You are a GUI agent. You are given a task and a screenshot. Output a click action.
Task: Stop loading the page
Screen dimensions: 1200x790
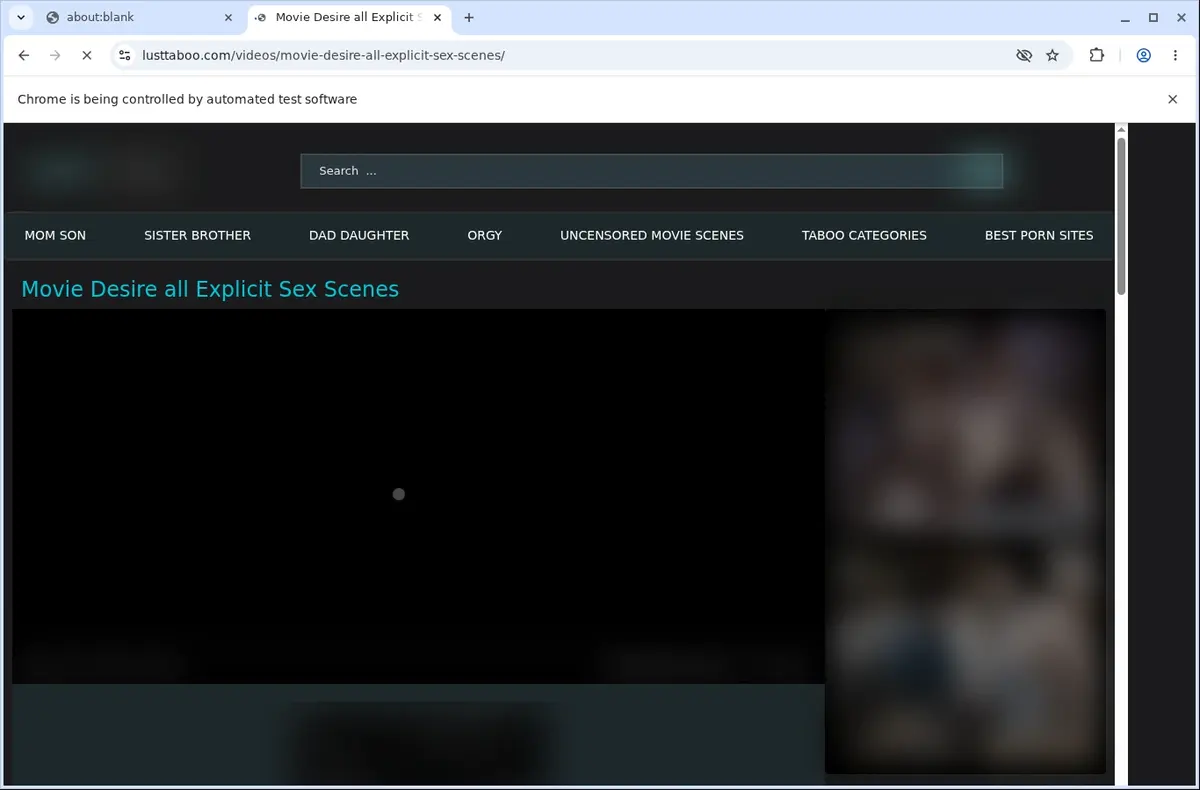(87, 56)
